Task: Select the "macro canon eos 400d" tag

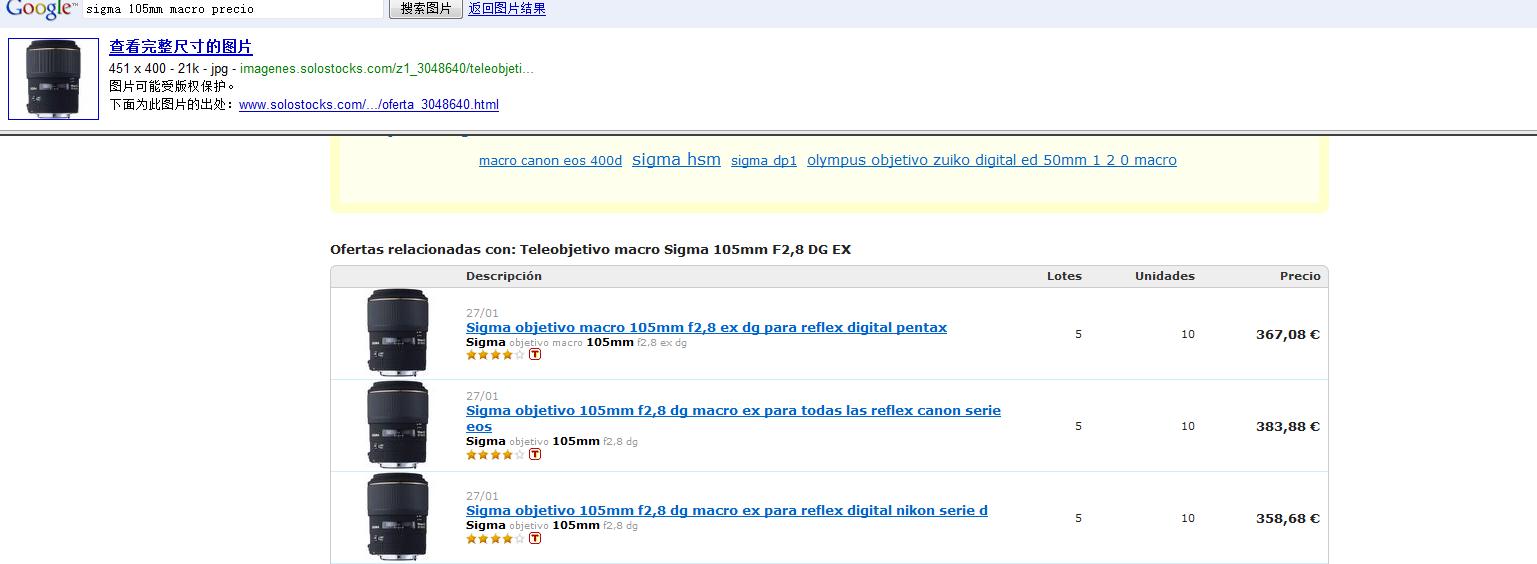Action: (x=550, y=161)
